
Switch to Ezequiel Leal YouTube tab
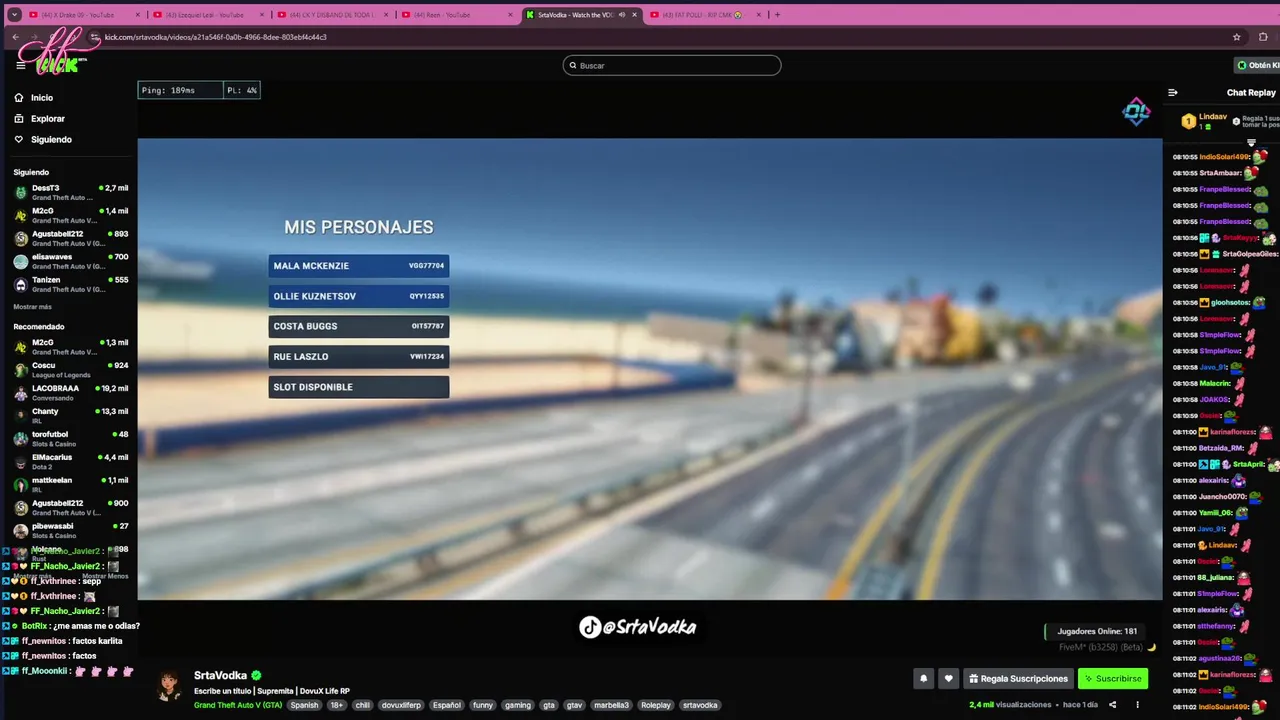coord(209,15)
